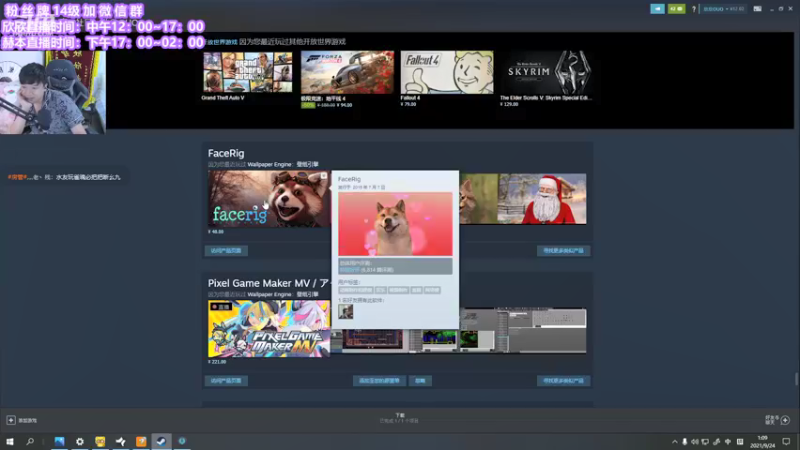Open Forza Horizon 4 game capsule
The width and height of the screenshot is (800, 450).
pos(347,72)
